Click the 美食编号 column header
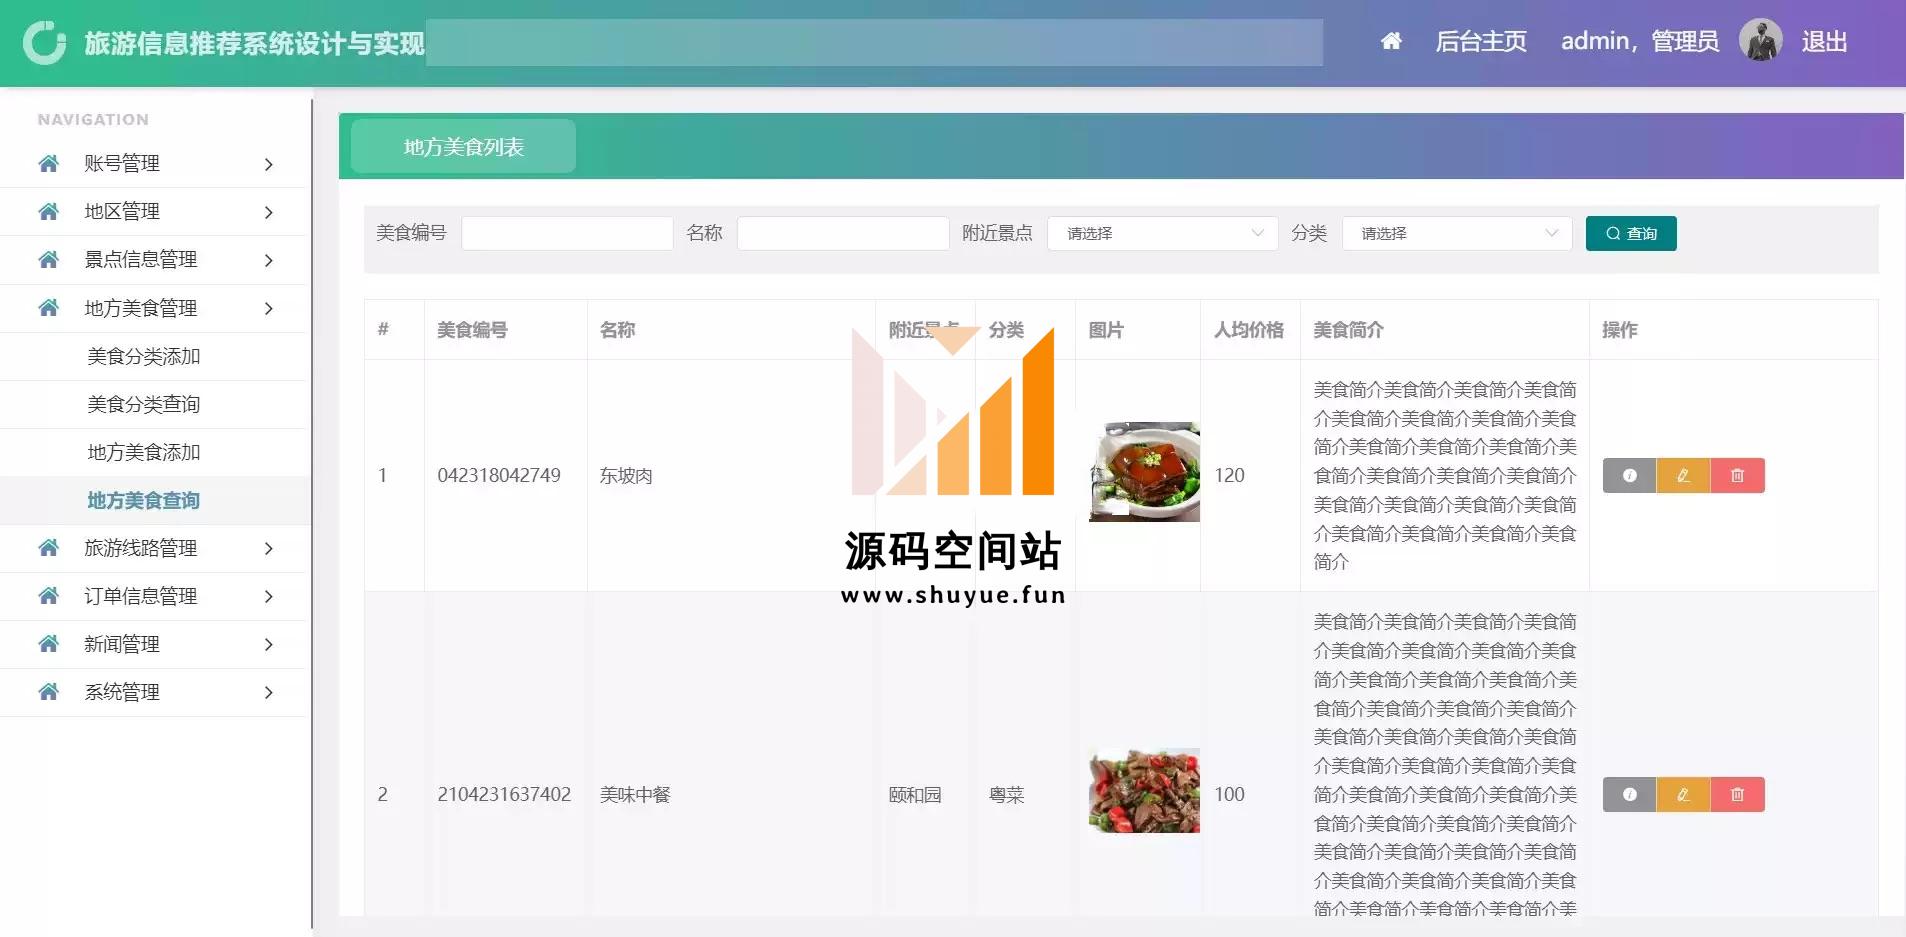The height and width of the screenshot is (937, 1906). (472, 330)
